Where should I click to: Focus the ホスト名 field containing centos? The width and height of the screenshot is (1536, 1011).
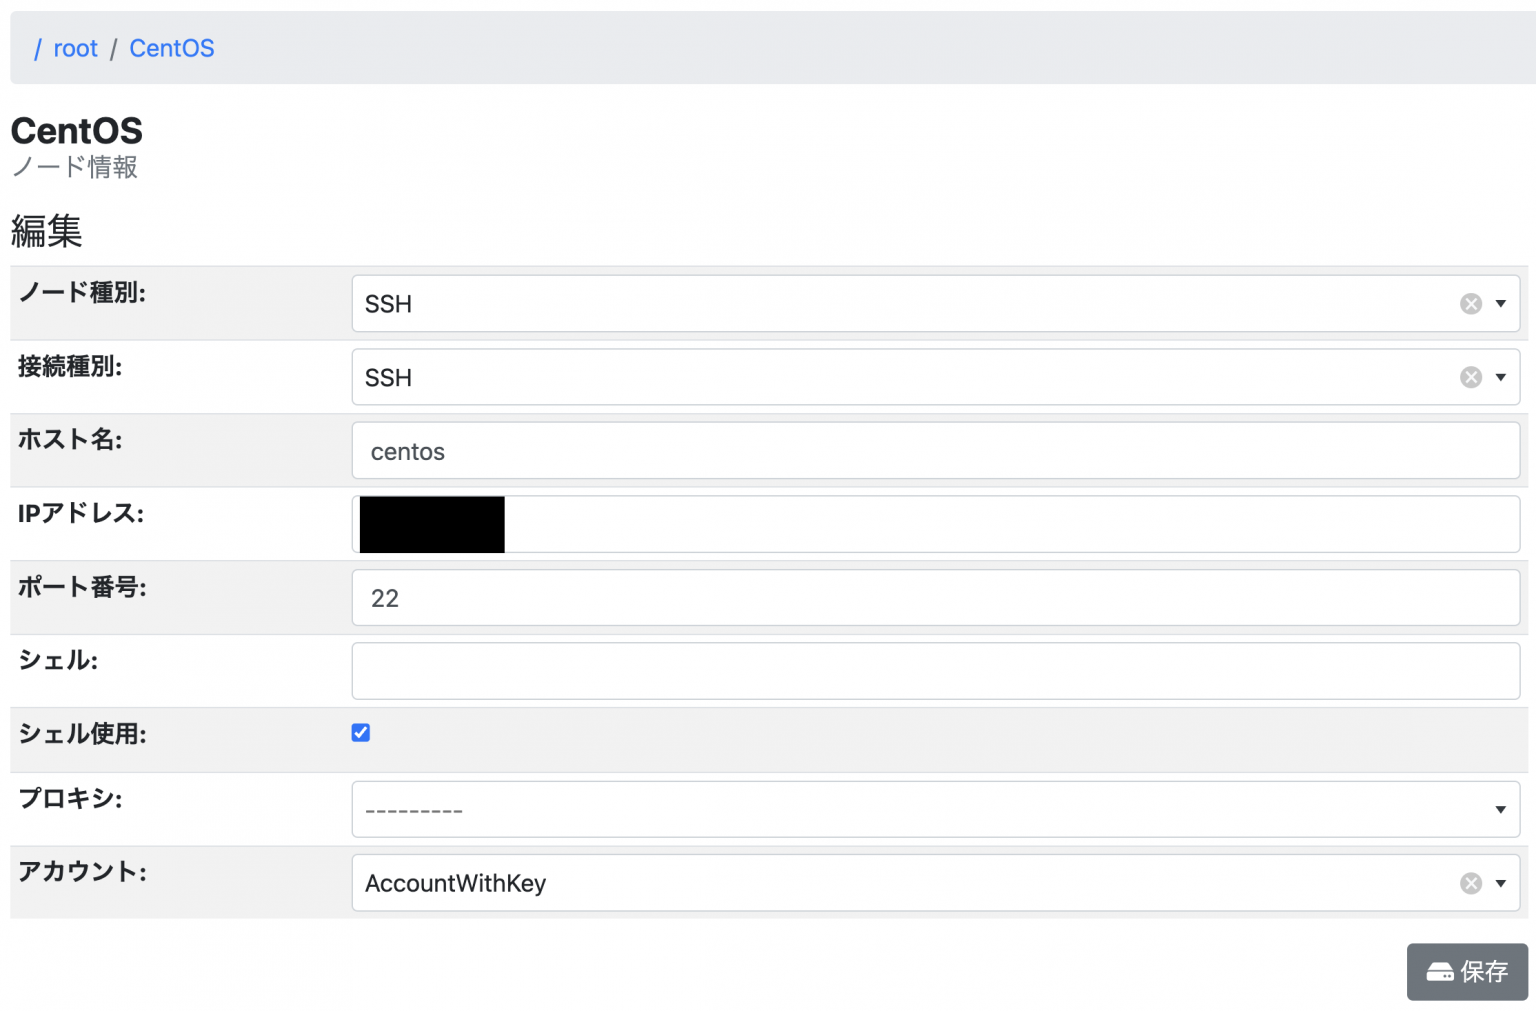[935, 451]
